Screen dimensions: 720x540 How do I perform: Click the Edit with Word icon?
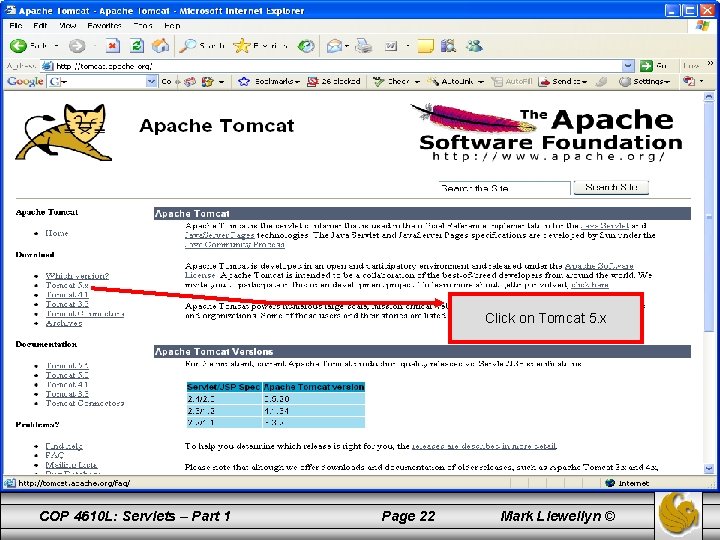[x=391, y=45]
